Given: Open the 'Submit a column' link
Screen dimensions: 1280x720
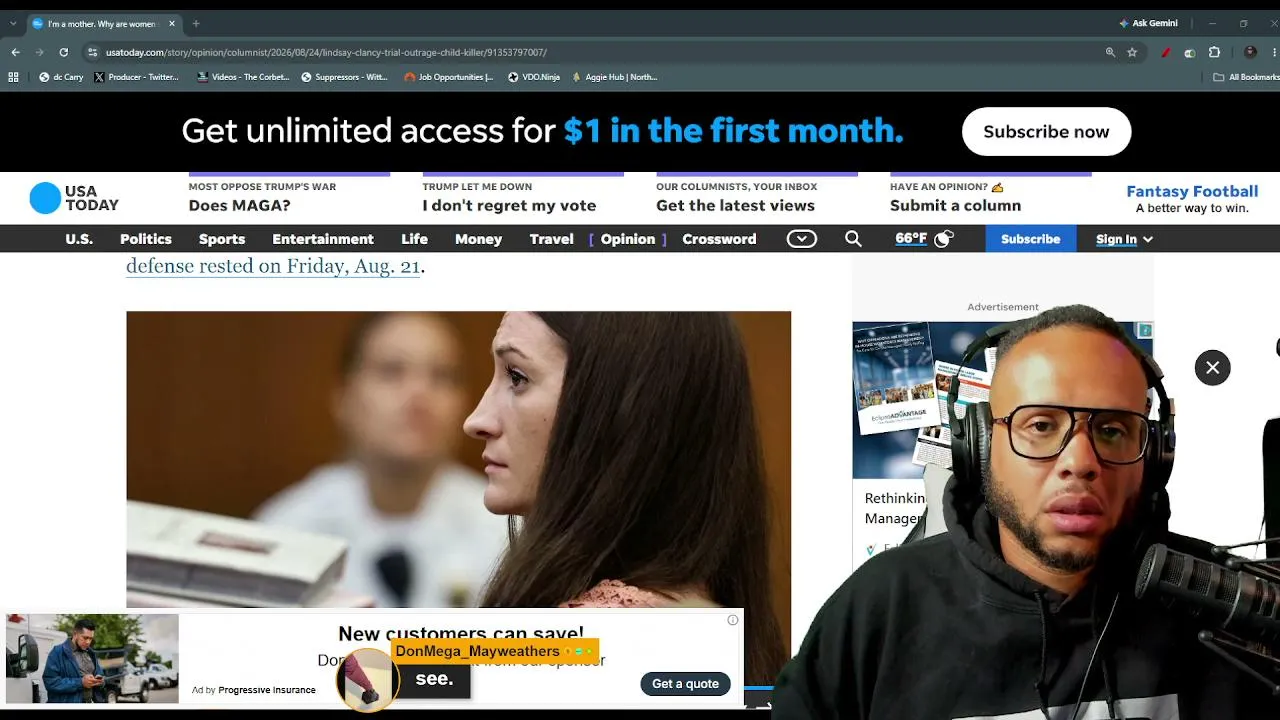Looking at the screenshot, I should (x=955, y=205).
